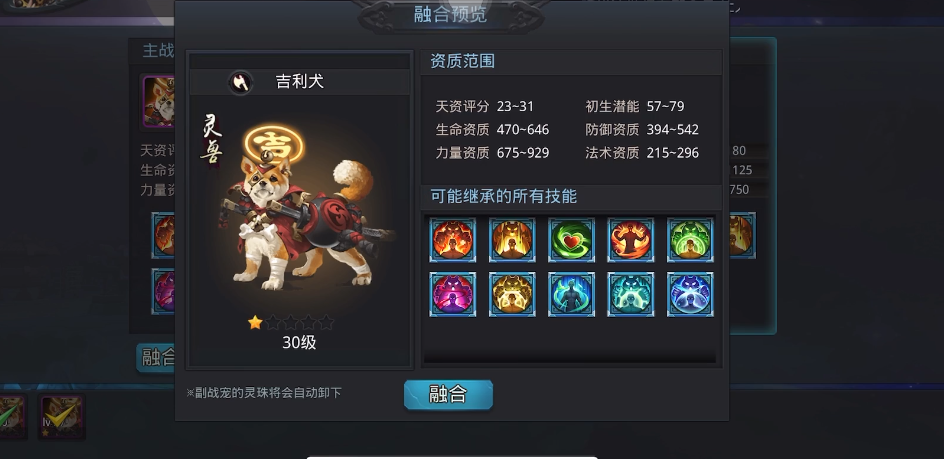This screenshot has height=459, width=944.
Task: Tap the magenta purple demon skill icon
Action: 453,294
